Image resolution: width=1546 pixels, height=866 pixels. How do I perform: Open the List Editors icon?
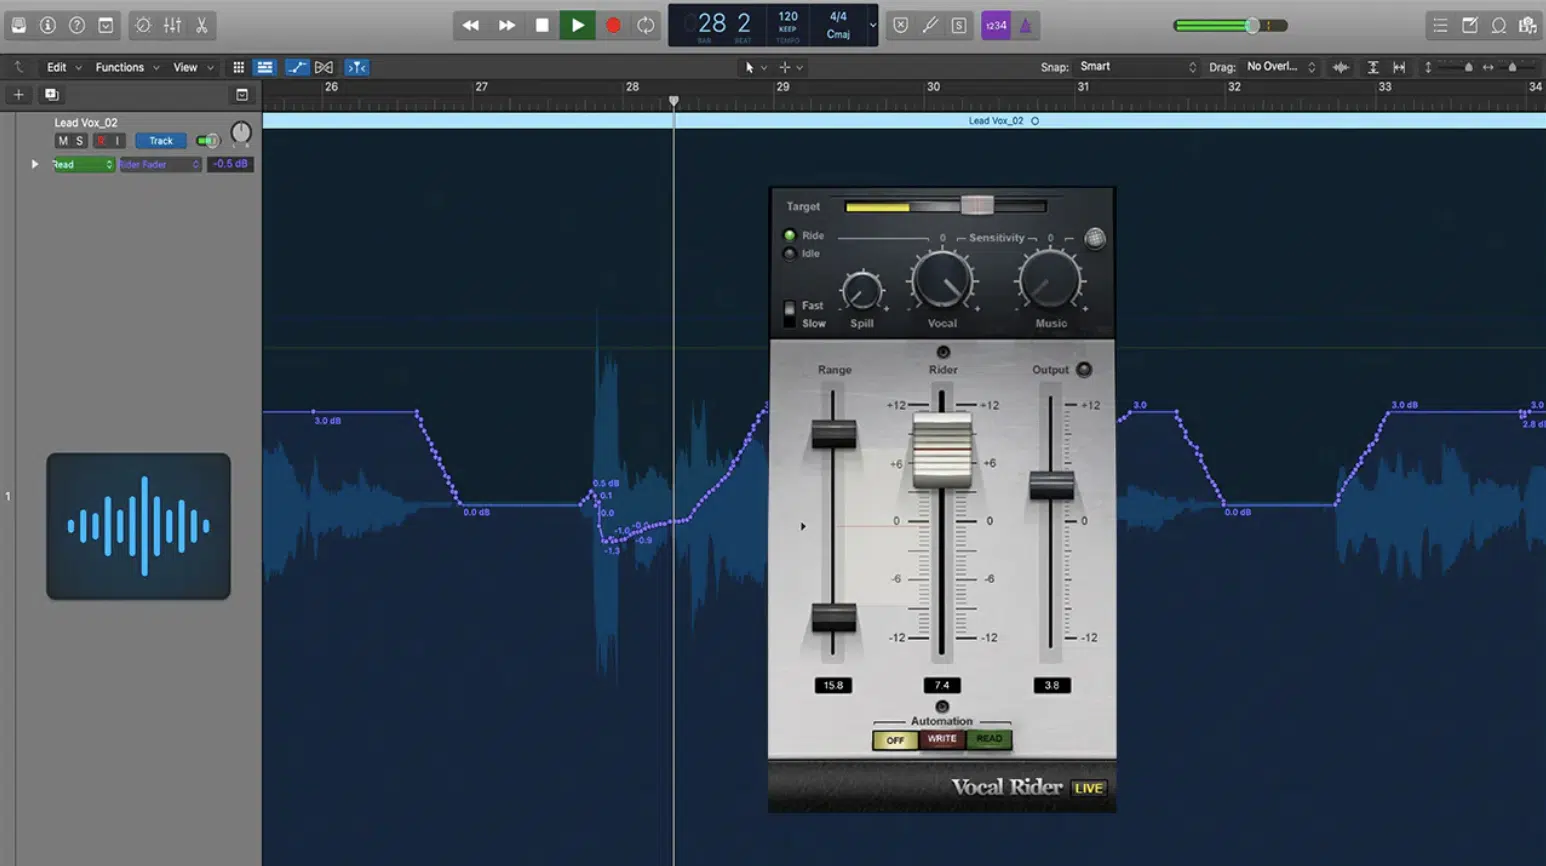1440,25
